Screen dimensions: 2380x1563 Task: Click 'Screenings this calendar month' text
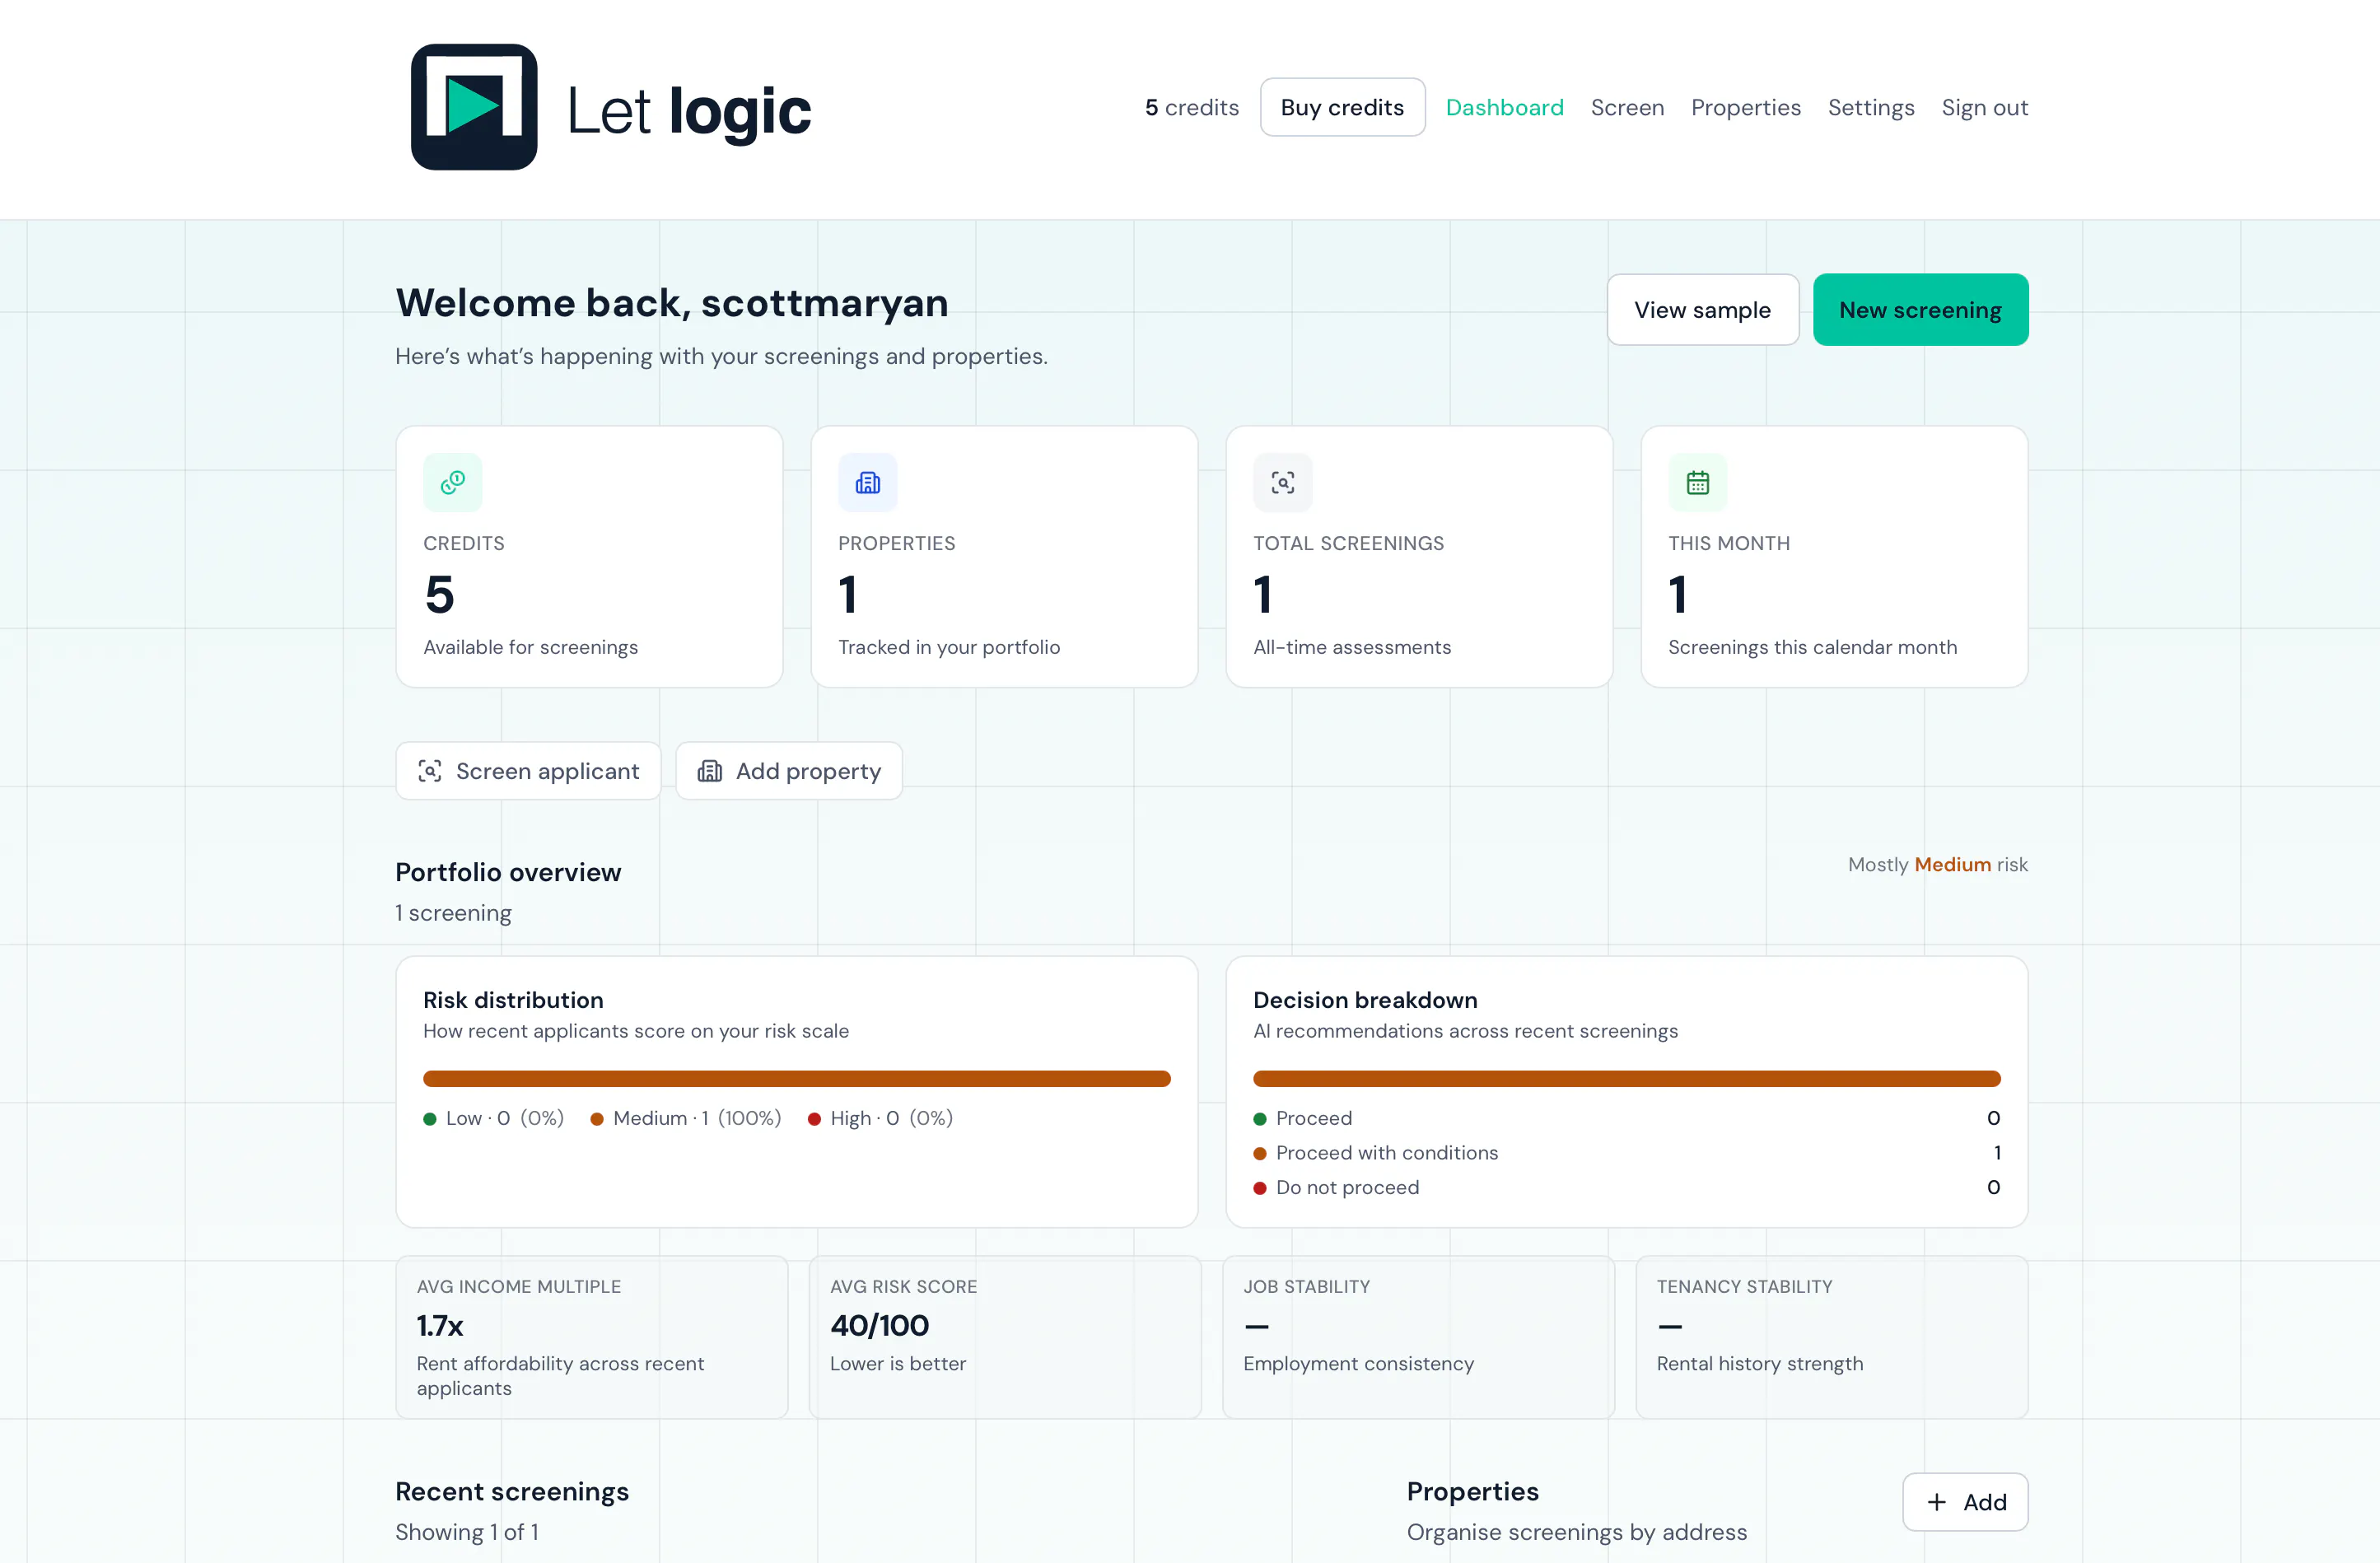1812,647
